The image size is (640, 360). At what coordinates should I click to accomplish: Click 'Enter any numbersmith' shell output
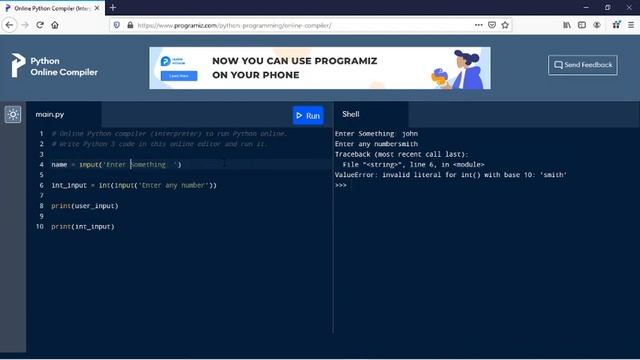coord(376,144)
